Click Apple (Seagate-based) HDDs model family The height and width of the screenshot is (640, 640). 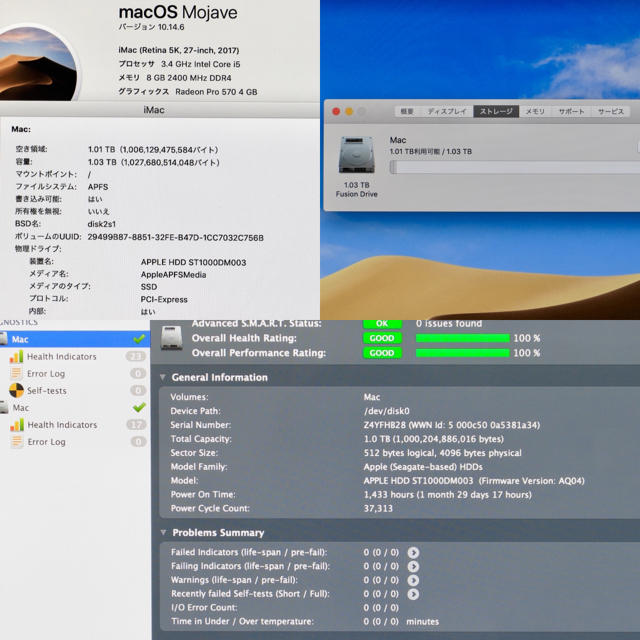click(x=423, y=467)
